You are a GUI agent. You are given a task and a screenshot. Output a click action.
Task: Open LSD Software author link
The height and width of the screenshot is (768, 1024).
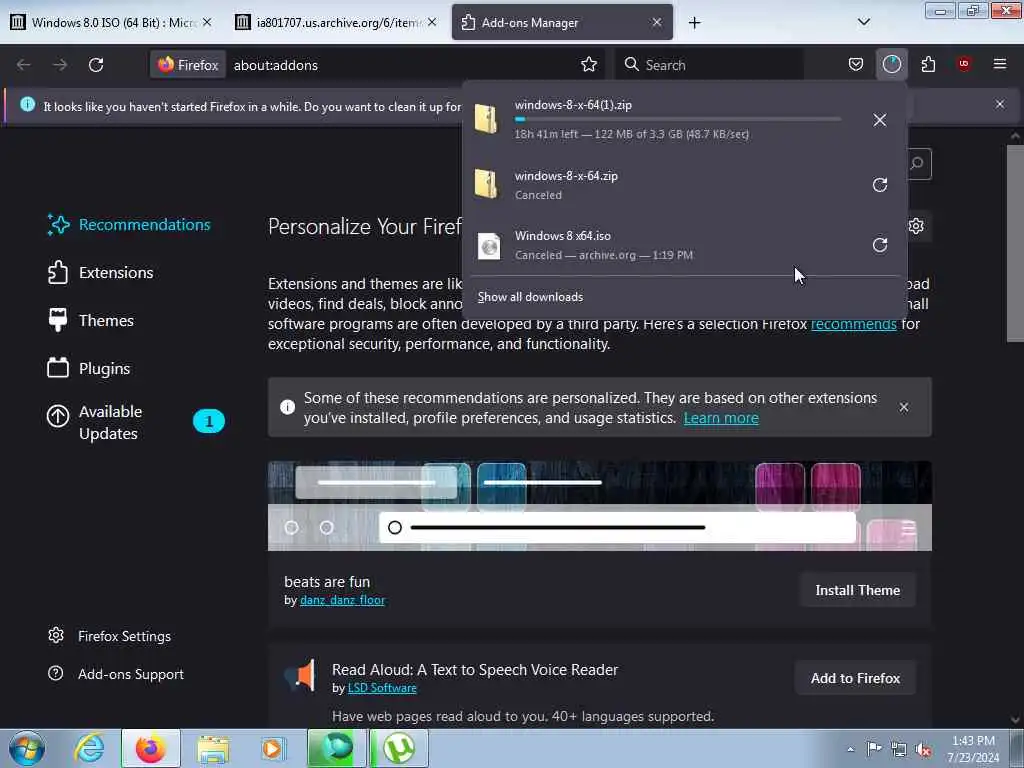point(382,688)
